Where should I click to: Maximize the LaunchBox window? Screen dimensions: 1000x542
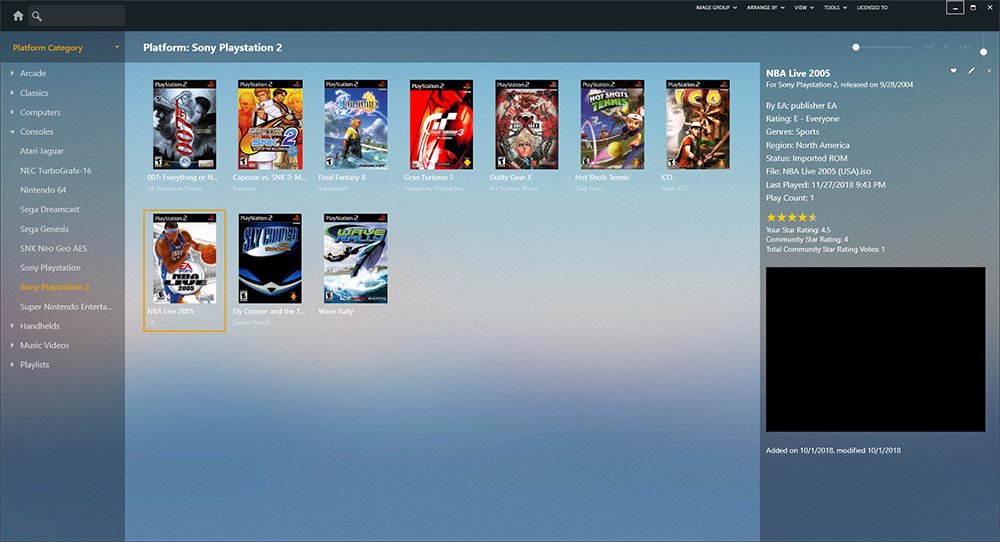[973, 8]
